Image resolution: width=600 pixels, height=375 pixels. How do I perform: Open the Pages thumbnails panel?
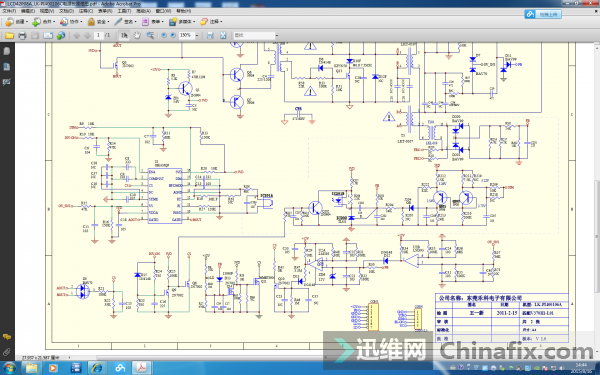[x=7, y=51]
